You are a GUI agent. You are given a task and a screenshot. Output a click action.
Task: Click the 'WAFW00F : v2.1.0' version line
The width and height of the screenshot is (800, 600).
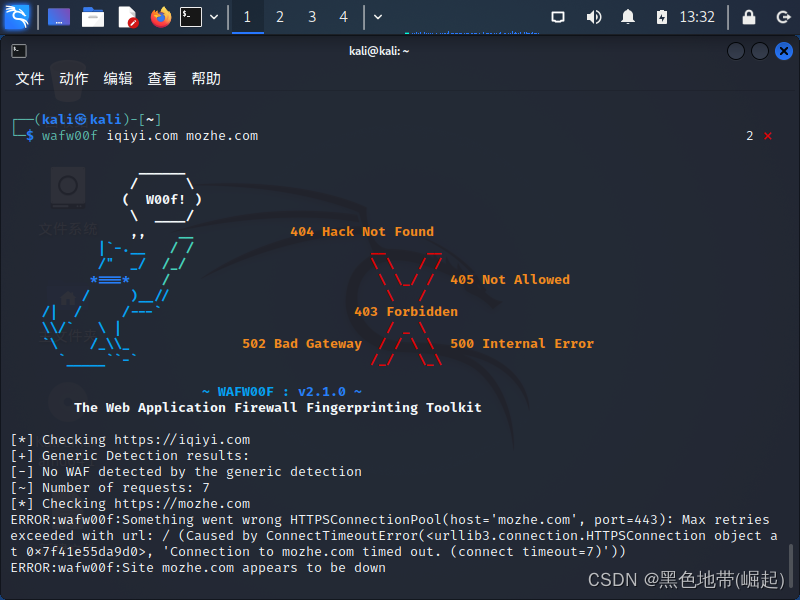[x=282, y=391]
